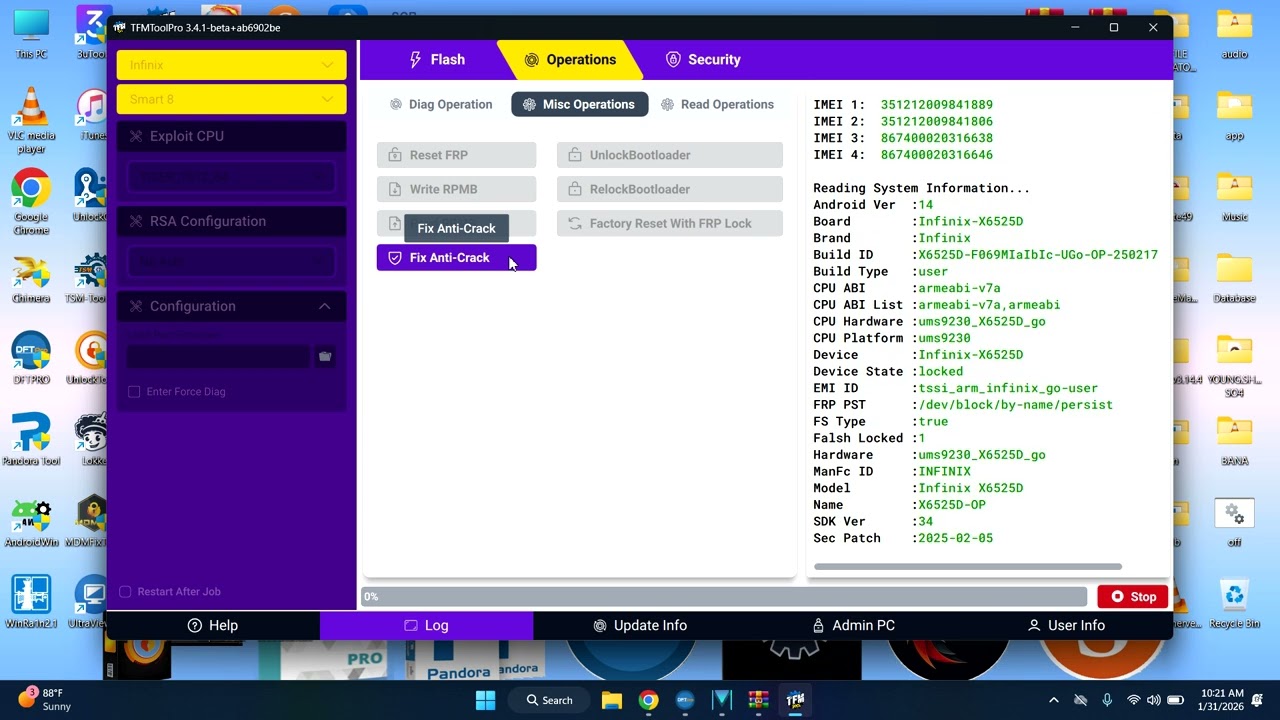1280x720 pixels.
Task: Open the Infinix brand dropdown
Action: 231,65
